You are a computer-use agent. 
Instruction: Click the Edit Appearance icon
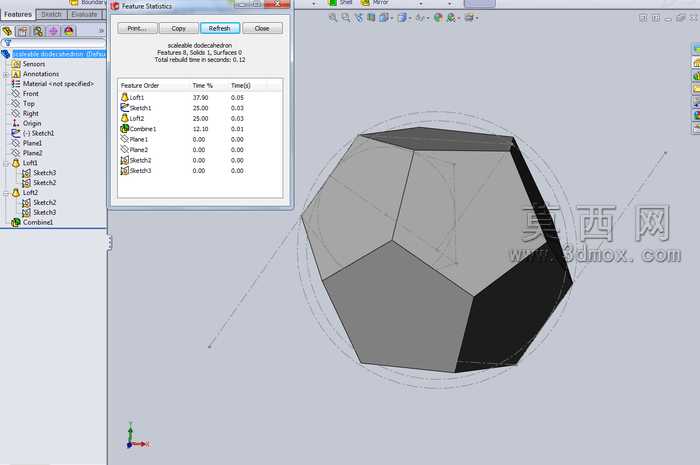[x=438, y=17]
